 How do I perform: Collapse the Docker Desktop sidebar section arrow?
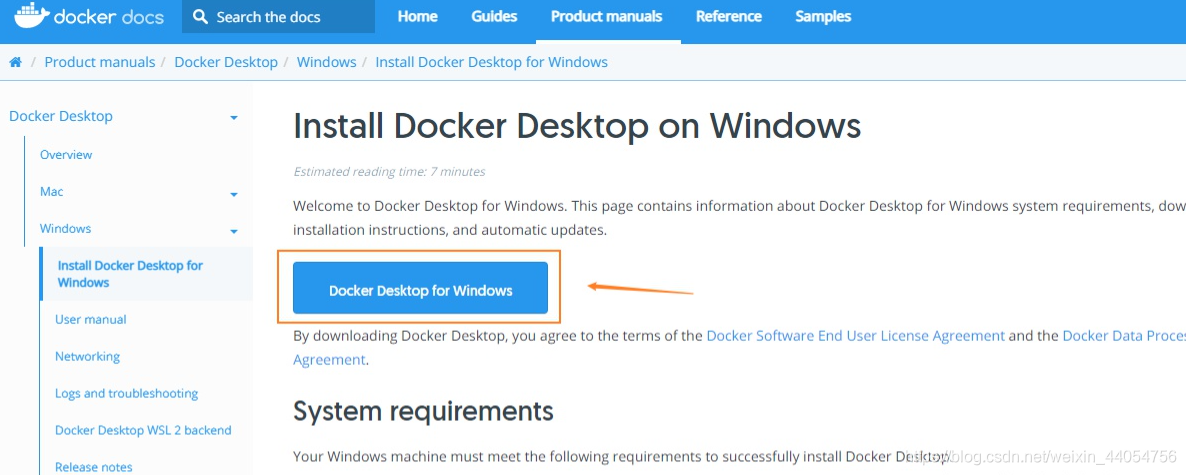point(234,118)
